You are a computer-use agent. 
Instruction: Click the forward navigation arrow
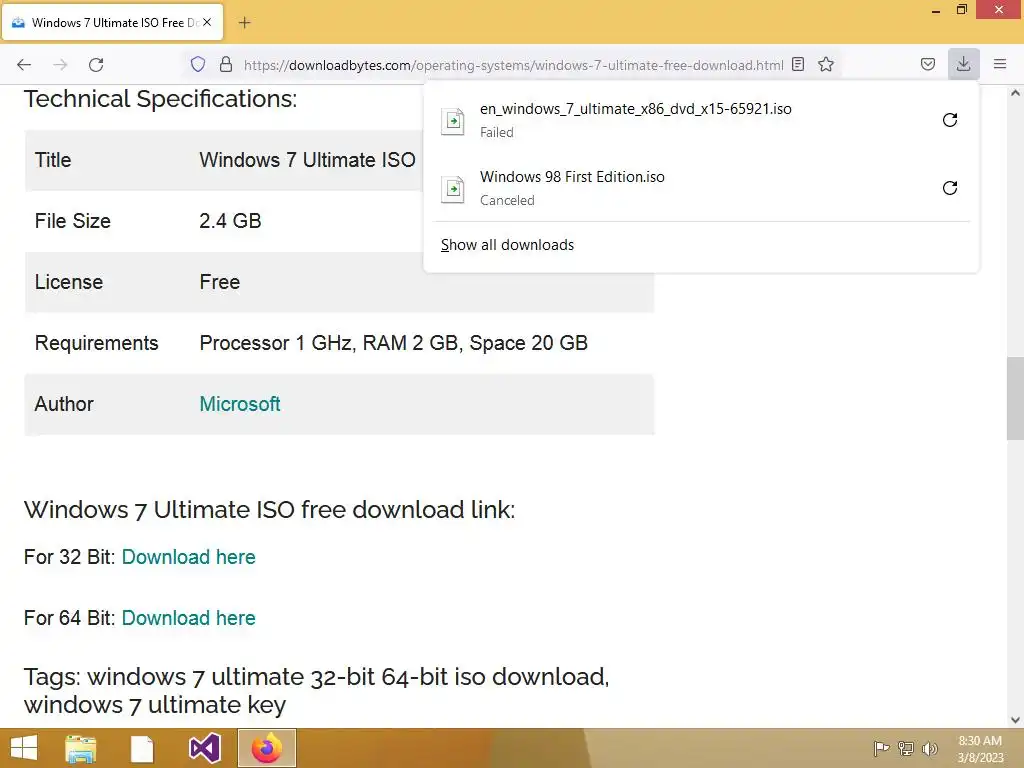click(x=60, y=65)
